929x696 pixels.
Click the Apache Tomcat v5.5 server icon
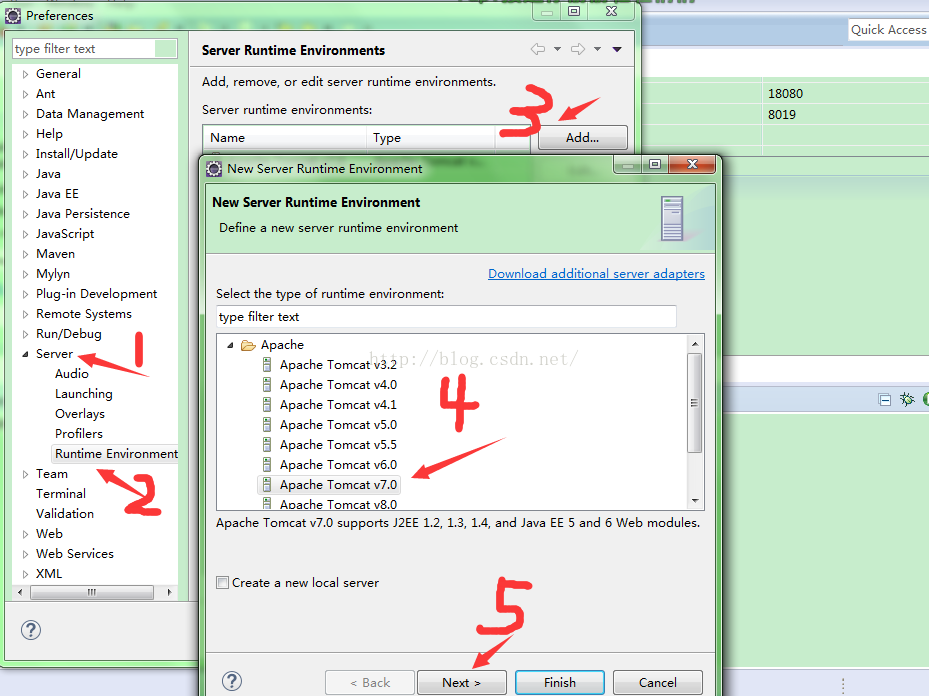pos(267,444)
